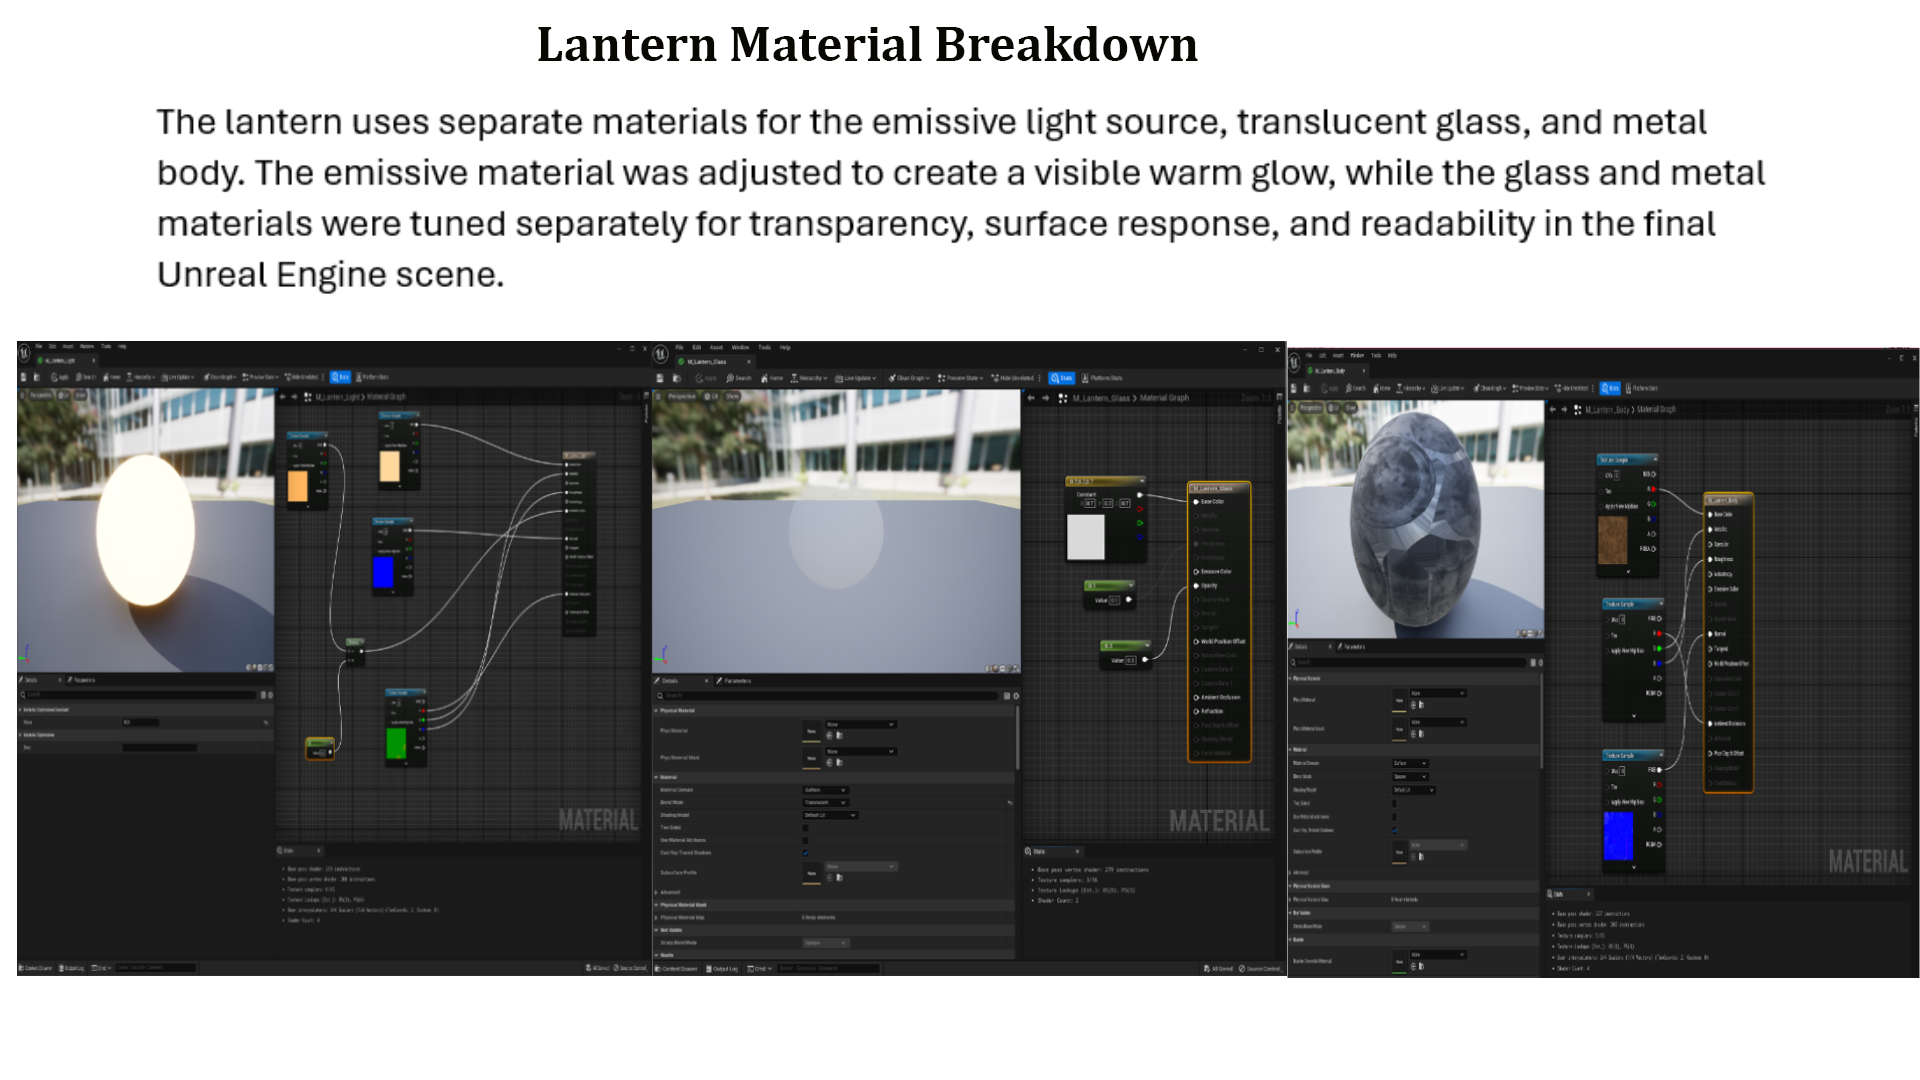Click Perspective viewport button in M_Lantern_Glass window
The image size is (1920, 1080).
coord(682,396)
